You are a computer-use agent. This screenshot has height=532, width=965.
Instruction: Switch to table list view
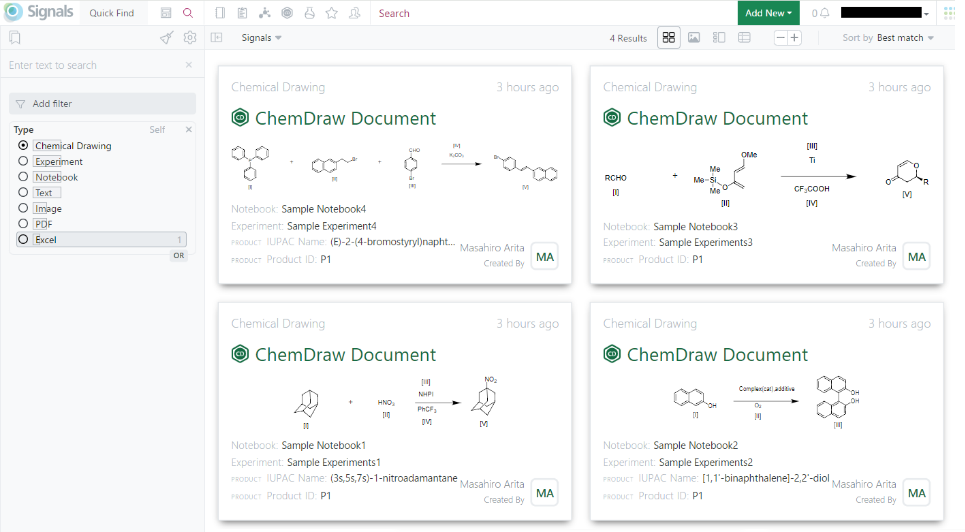[744, 38]
